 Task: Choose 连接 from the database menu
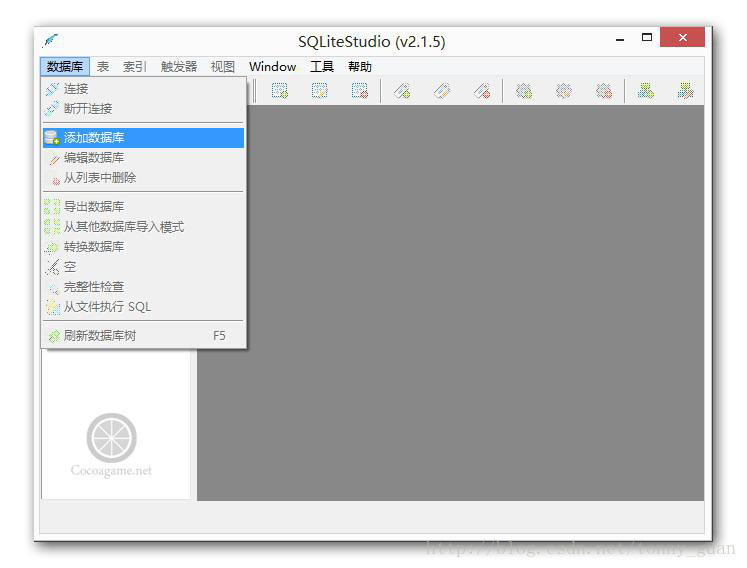[x=143, y=89]
